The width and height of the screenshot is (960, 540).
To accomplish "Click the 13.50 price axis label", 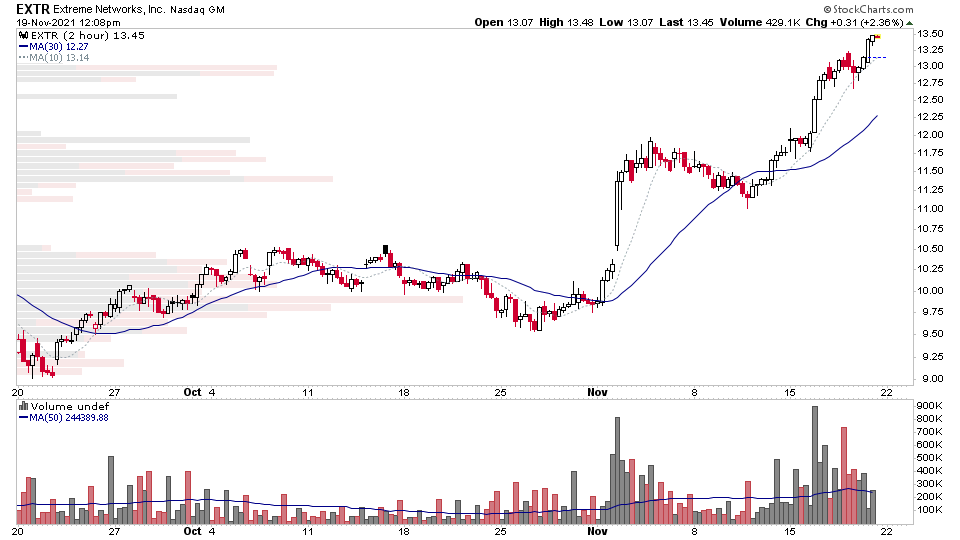I will (929, 34).
